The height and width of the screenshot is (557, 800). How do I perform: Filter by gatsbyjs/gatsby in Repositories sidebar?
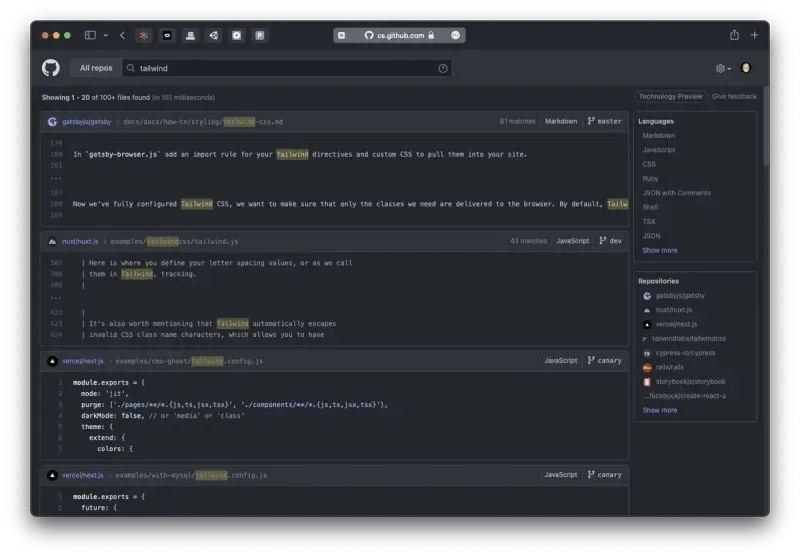pyautogui.click(x=680, y=295)
